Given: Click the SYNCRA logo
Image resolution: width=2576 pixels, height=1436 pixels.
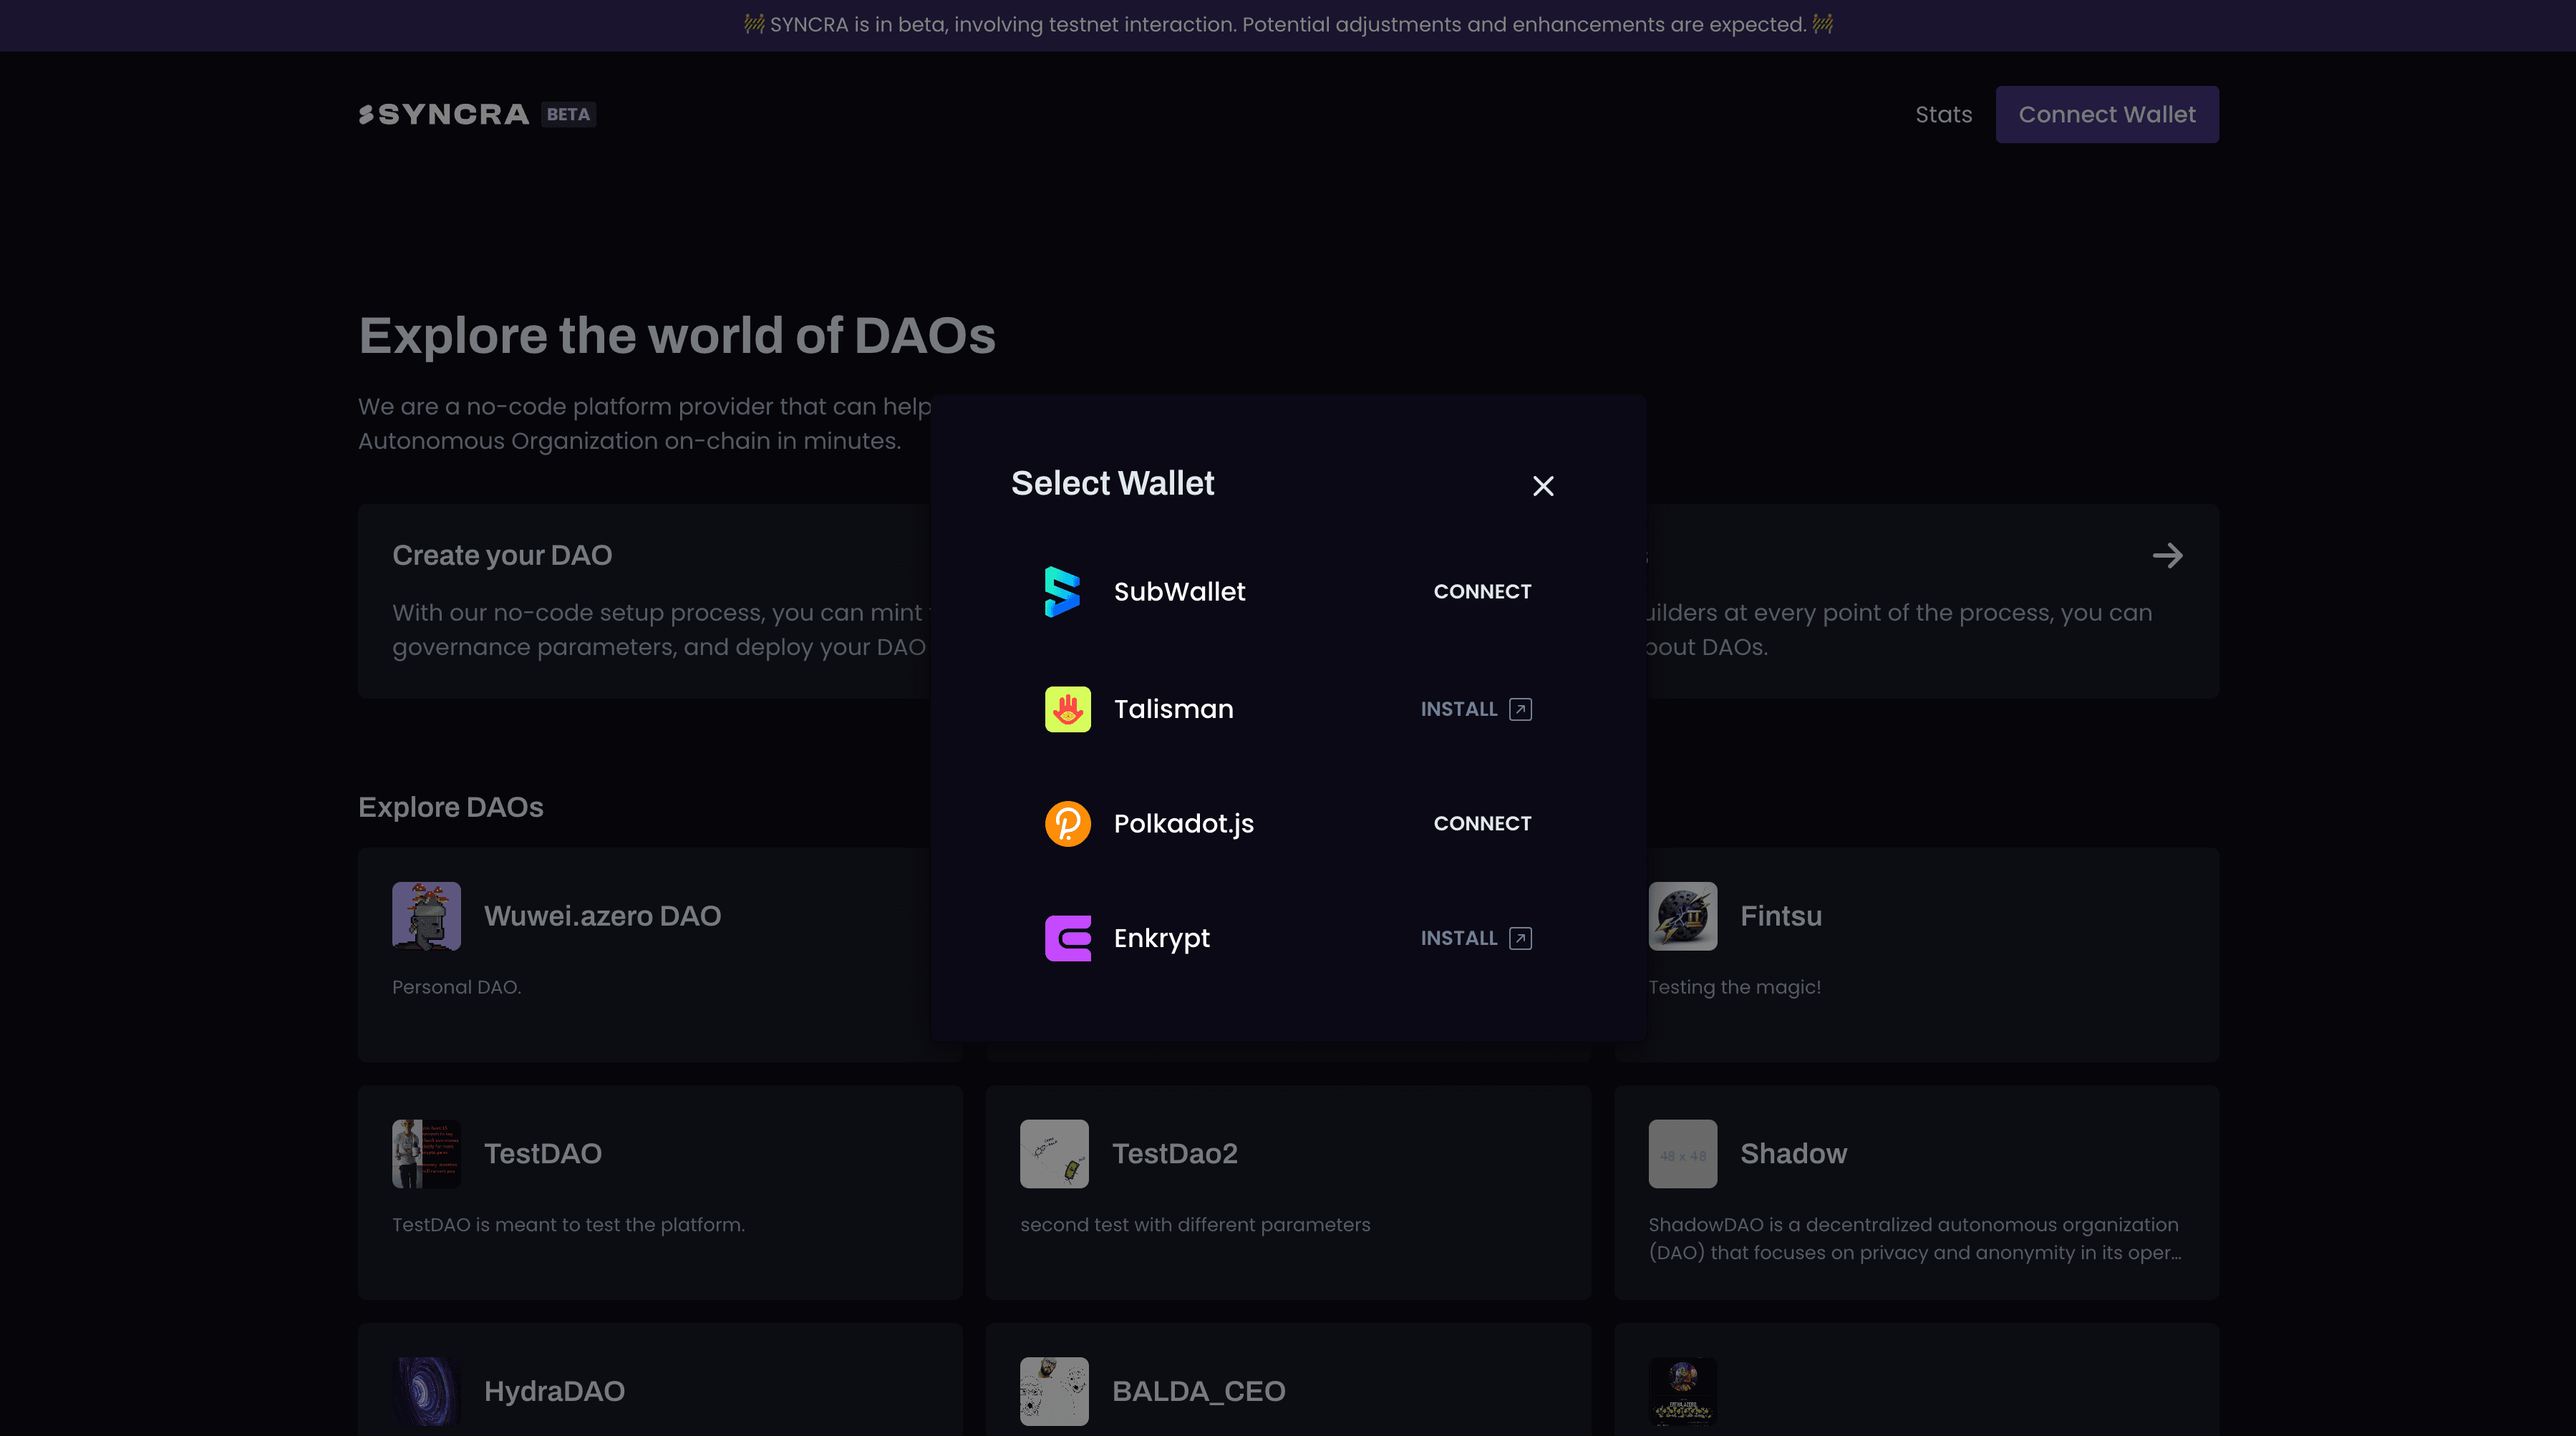Looking at the screenshot, I should (x=444, y=115).
